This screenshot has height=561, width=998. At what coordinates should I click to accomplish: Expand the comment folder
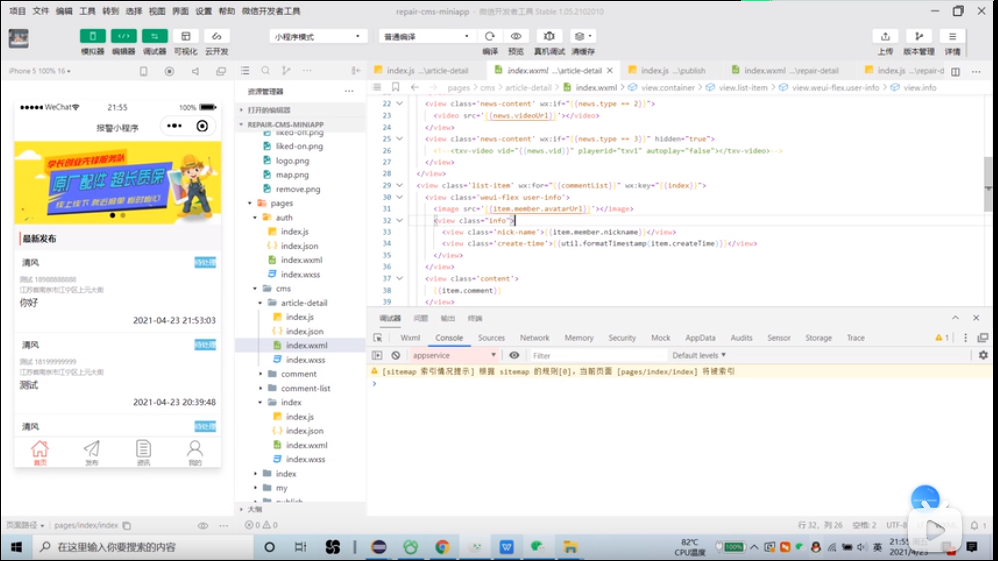[x=260, y=374]
